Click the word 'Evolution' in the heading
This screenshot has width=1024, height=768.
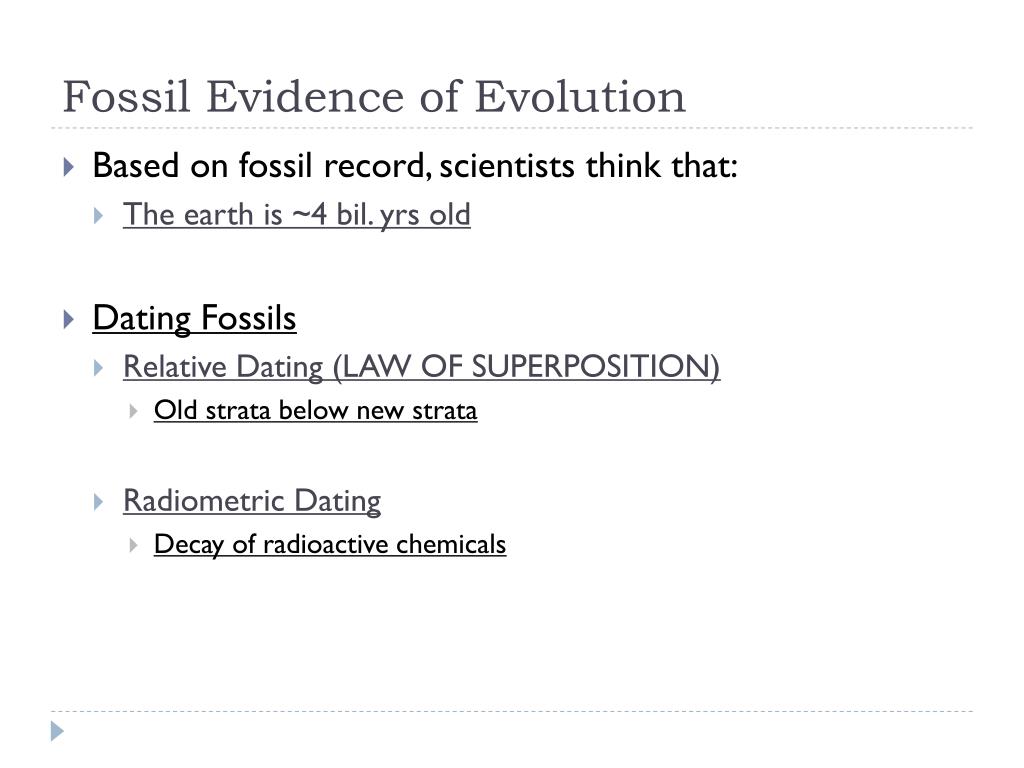click(x=580, y=97)
